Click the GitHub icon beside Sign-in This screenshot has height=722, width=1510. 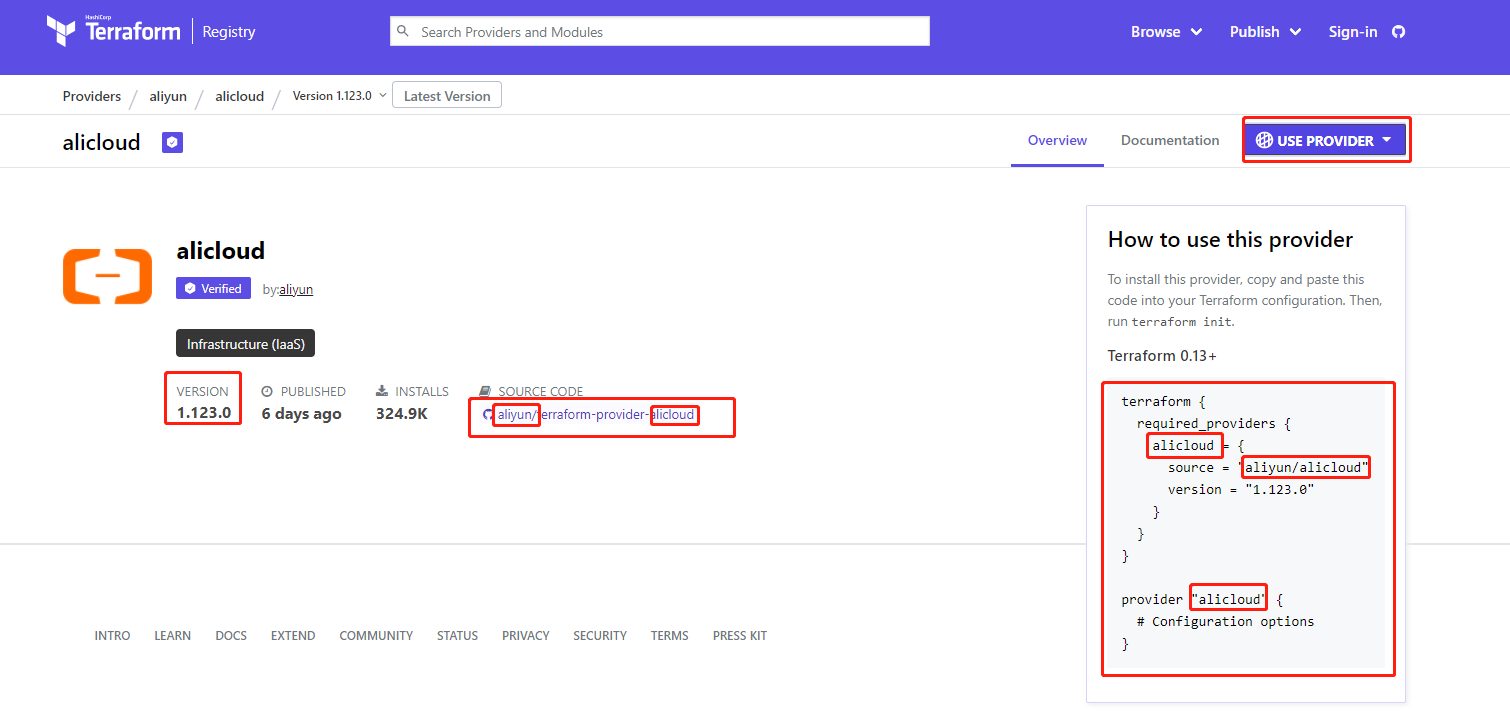(x=1398, y=32)
